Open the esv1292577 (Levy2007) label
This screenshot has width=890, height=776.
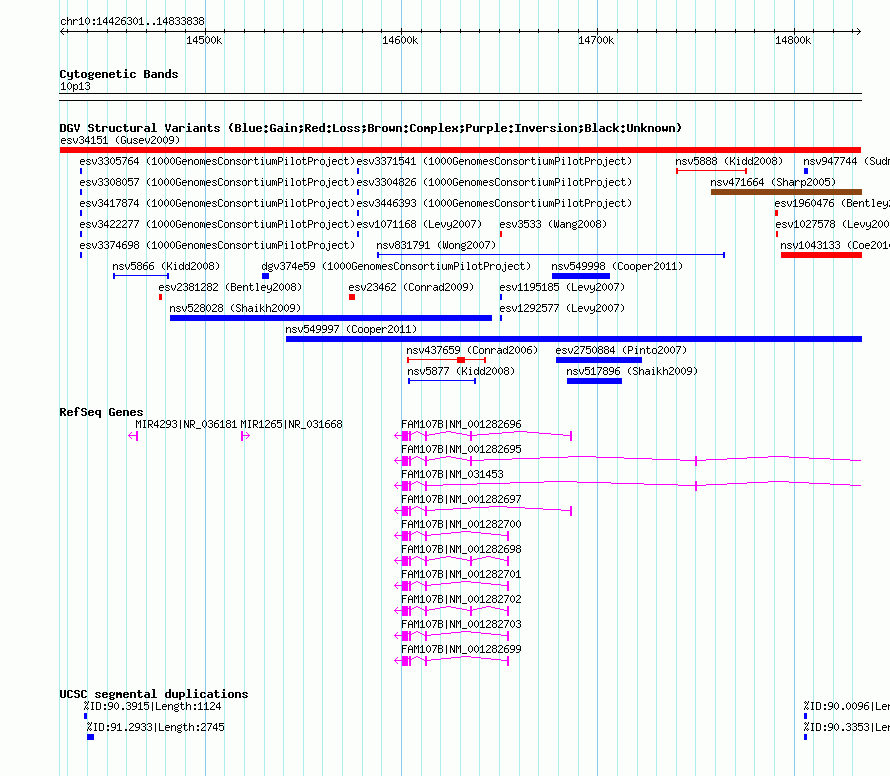pyautogui.click(x=562, y=308)
